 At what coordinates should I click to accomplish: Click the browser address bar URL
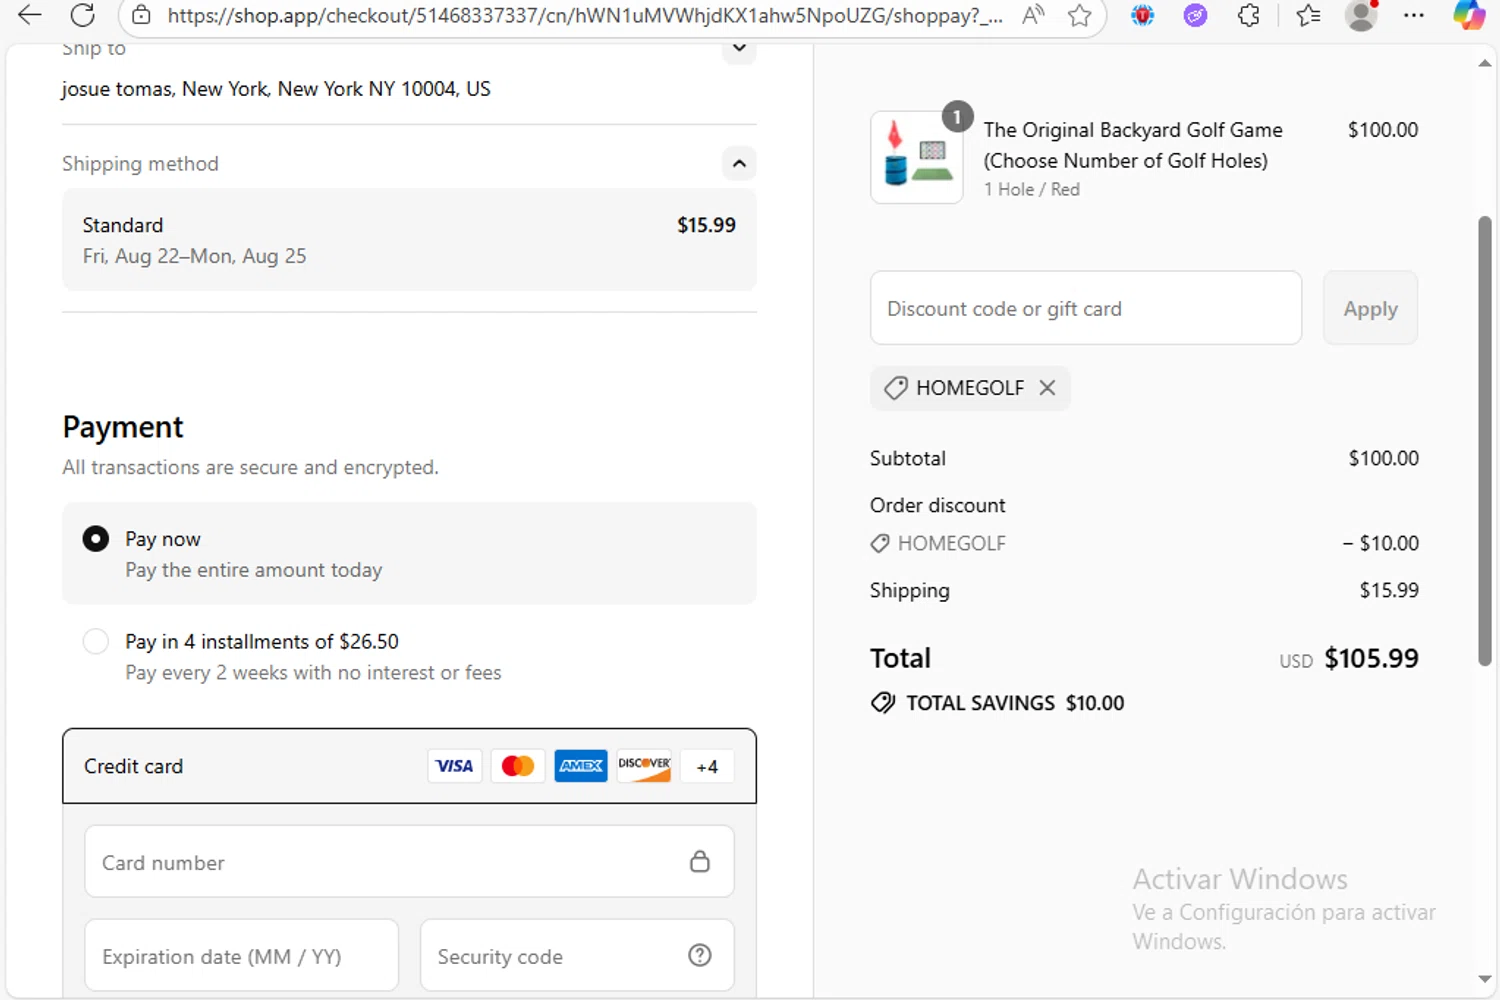point(585,15)
